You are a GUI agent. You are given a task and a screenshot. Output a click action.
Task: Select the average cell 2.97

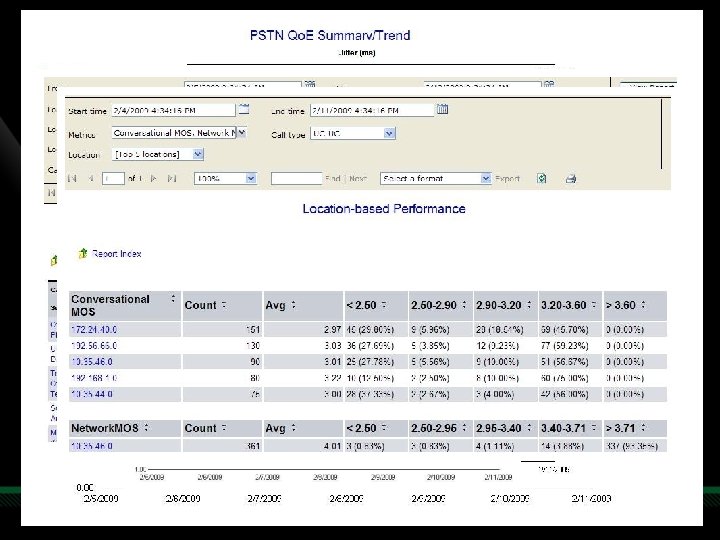point(303,330)
